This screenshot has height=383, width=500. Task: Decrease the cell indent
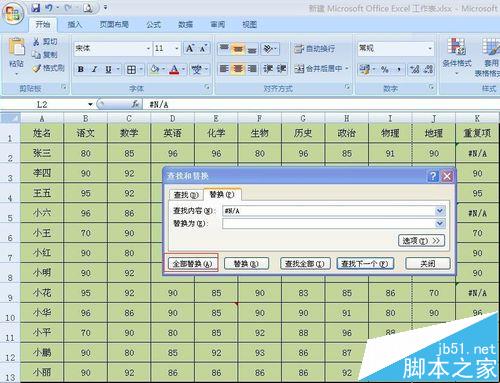pyautogui.click(x=268, y=69)
